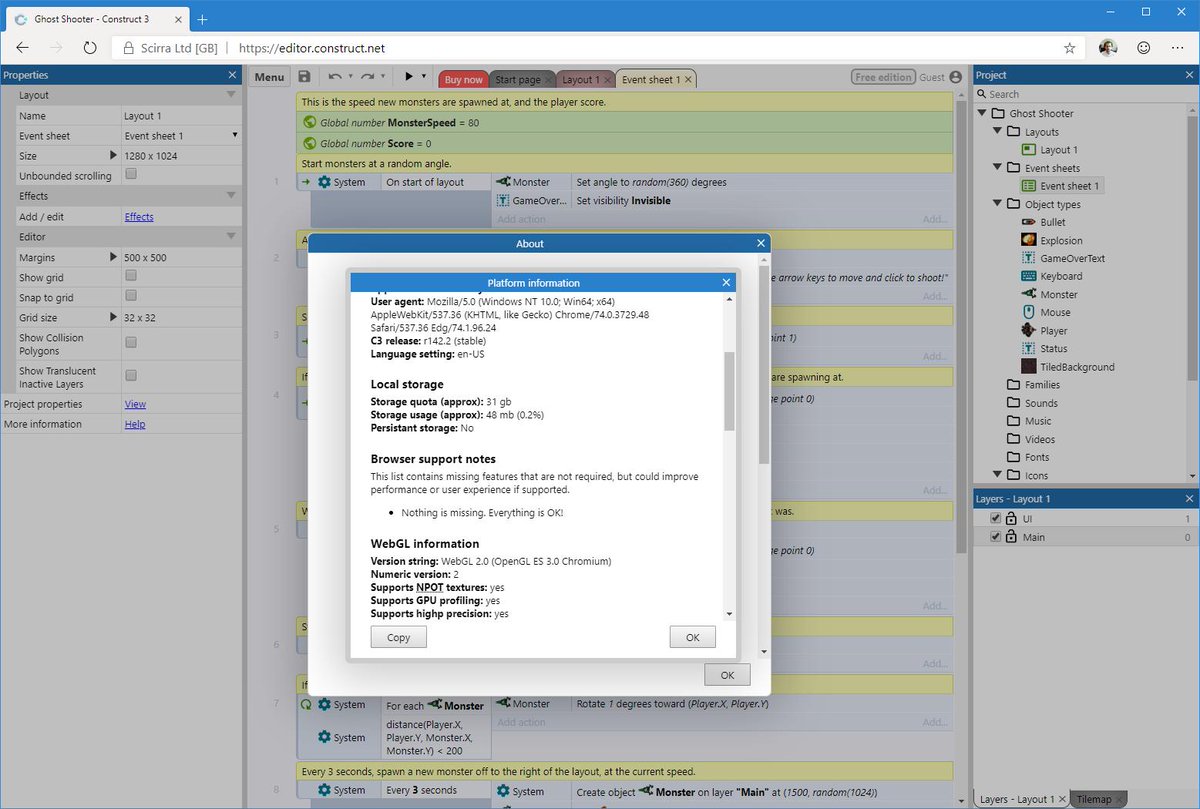1200x809 pixels.
Task: Collapse the Object types folder
Action: [x=997, y=204]
